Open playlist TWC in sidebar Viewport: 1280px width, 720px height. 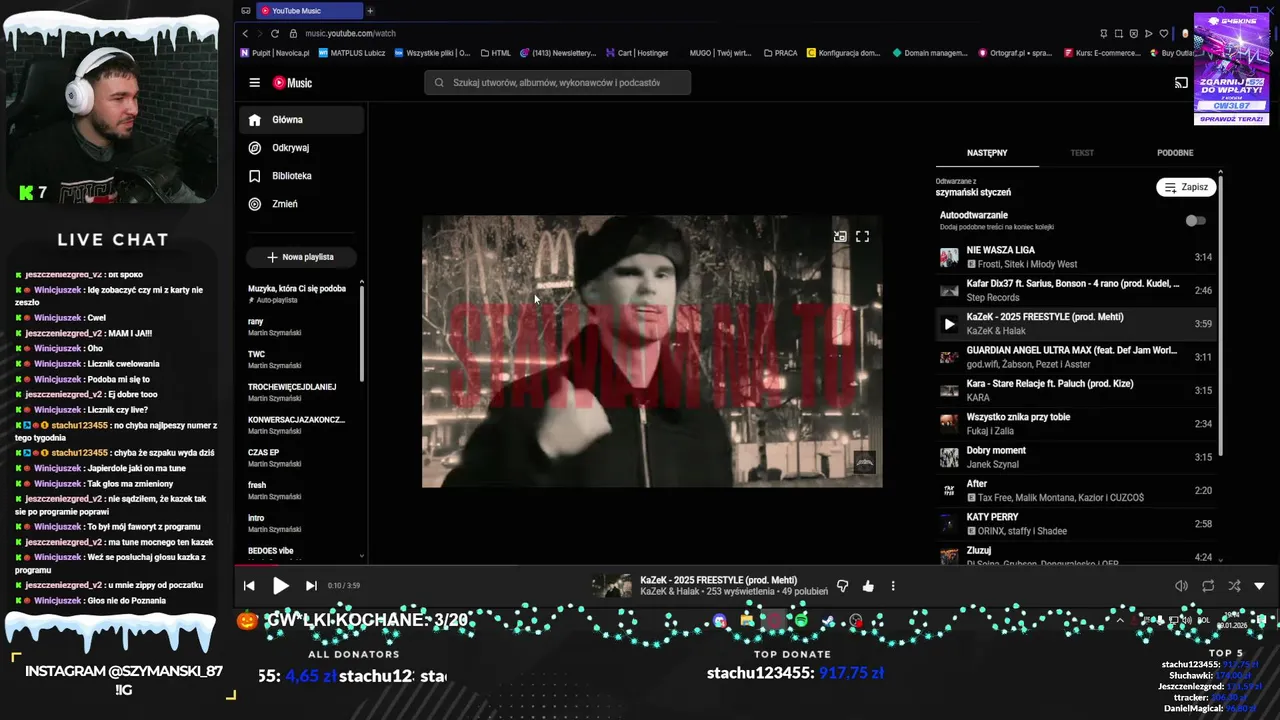pos(300,360)
